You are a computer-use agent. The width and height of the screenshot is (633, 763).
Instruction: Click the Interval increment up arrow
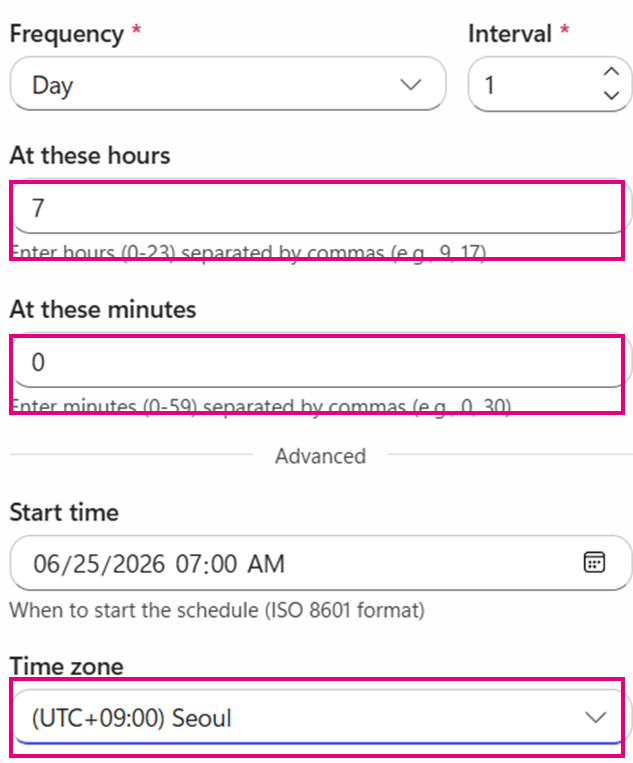pos(611,72)
